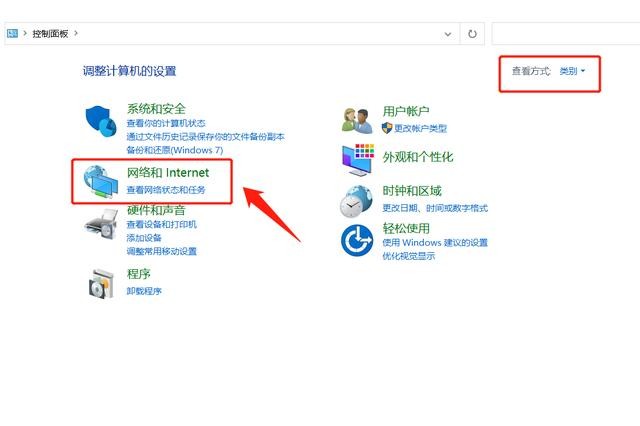Expand chevron after 控制面板 in breadcrumb

coord(76,33)
